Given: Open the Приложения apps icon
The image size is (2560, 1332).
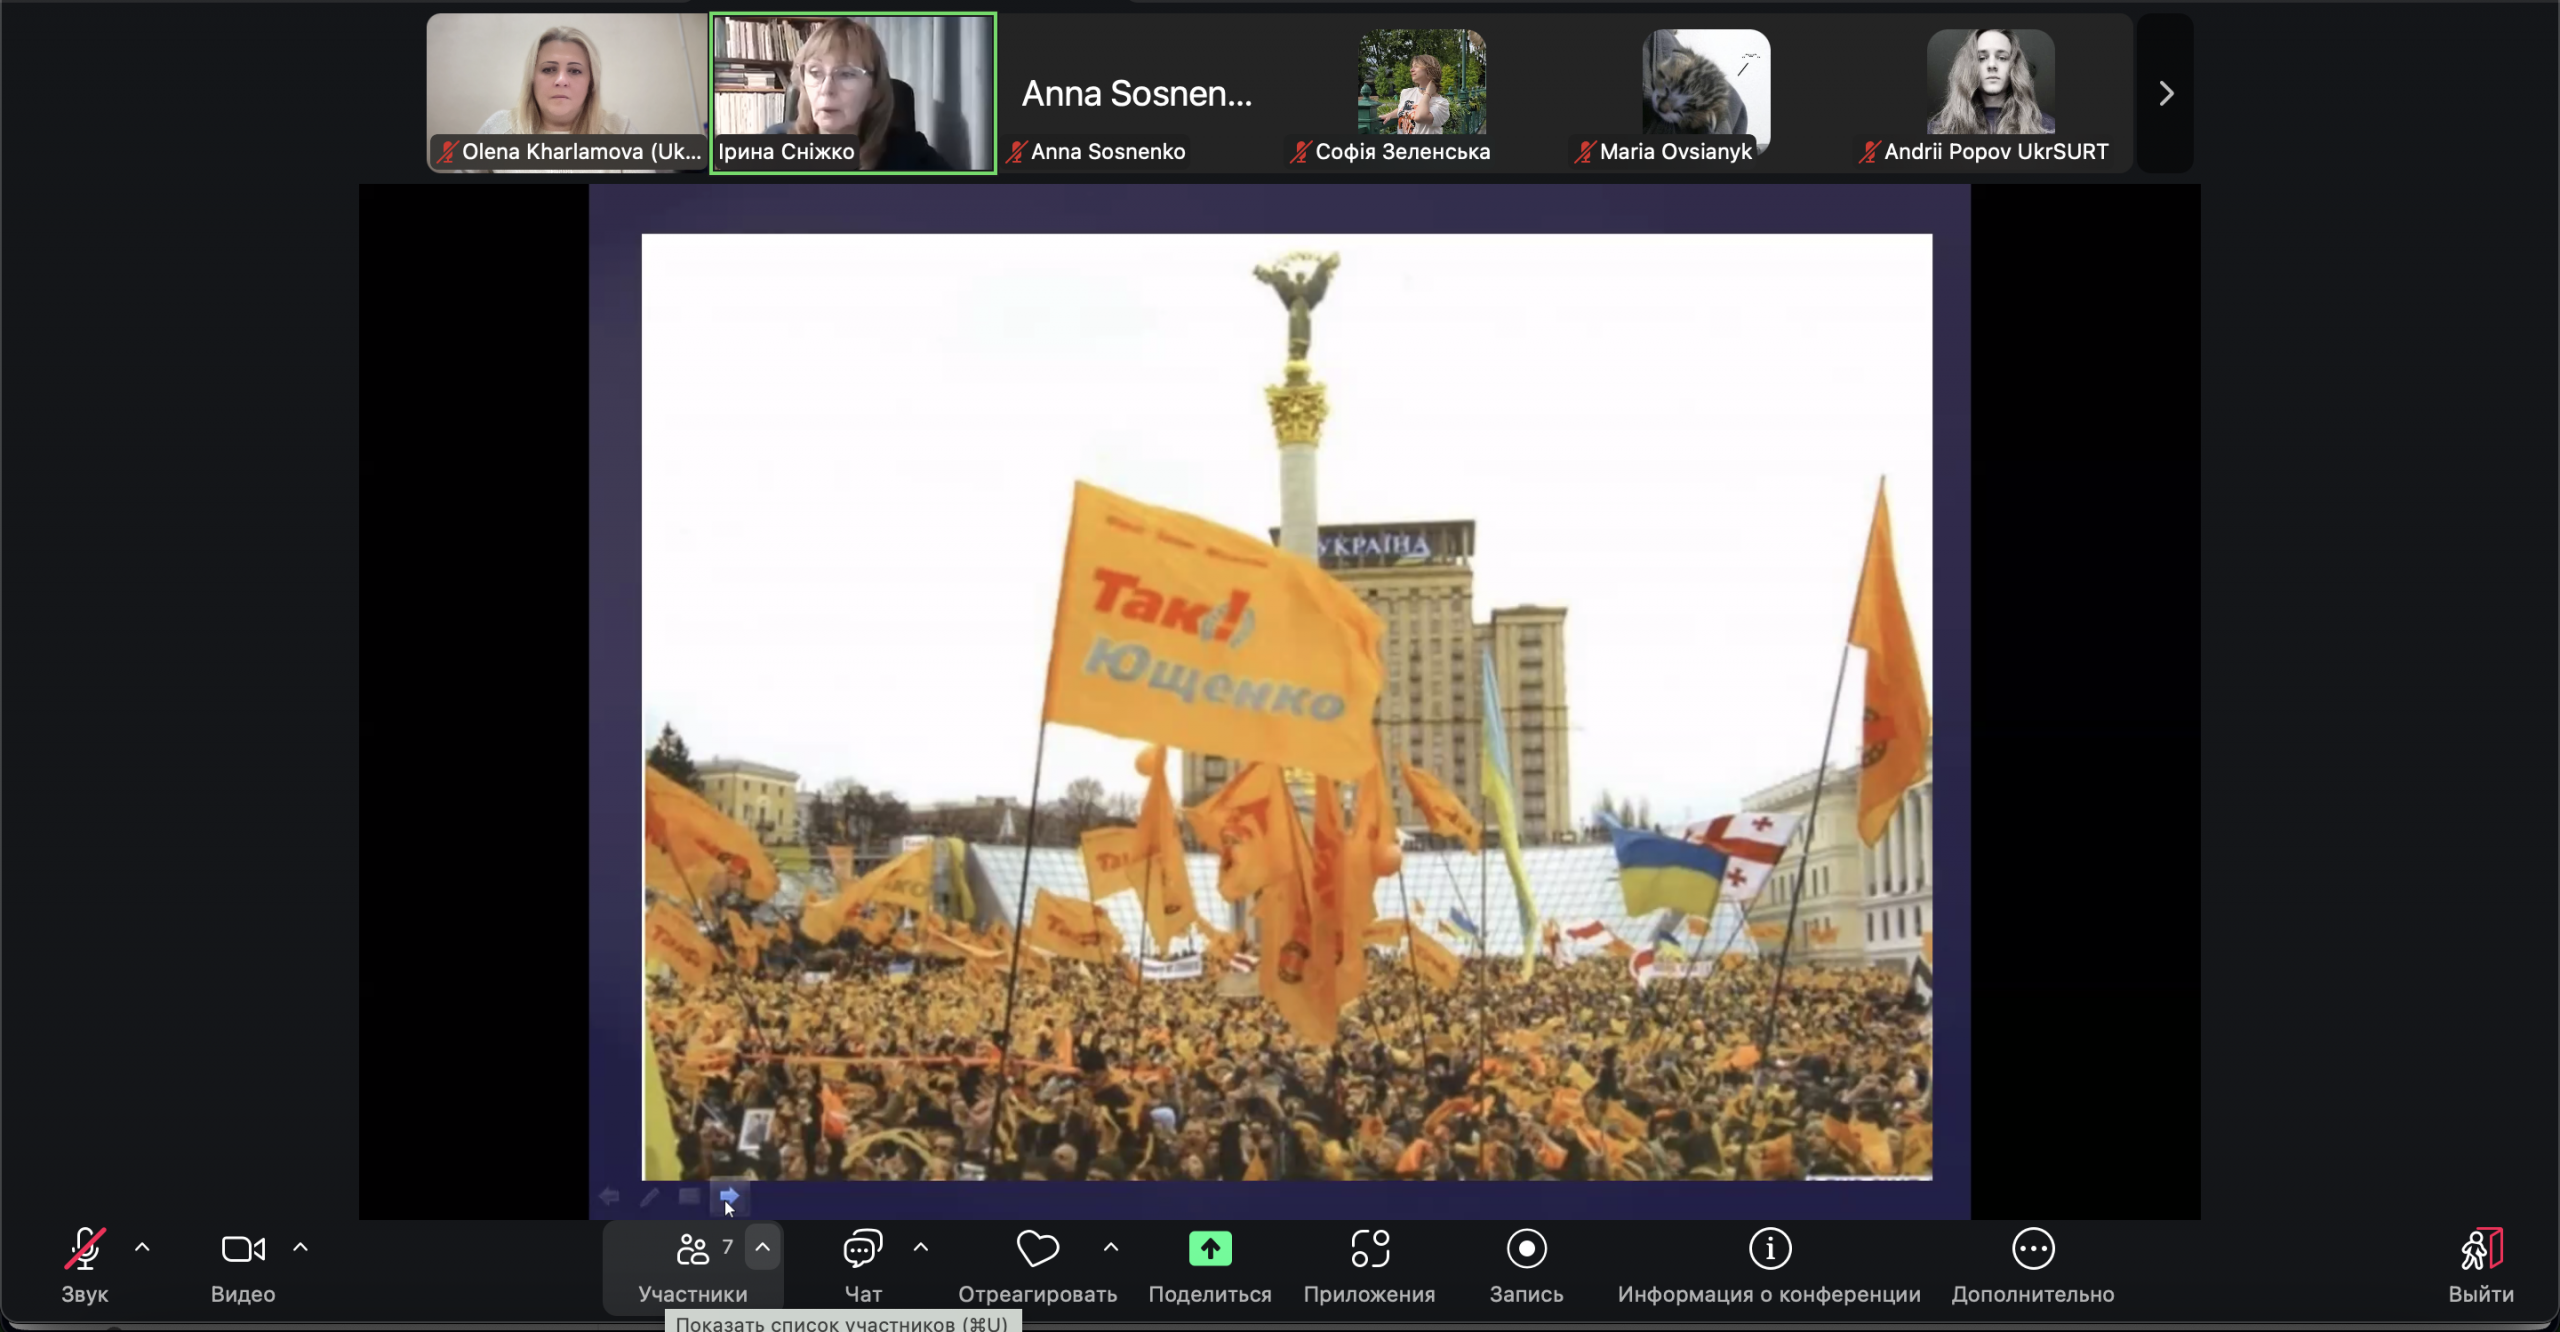Looking at the screenshot, I should [1370, 1249].
